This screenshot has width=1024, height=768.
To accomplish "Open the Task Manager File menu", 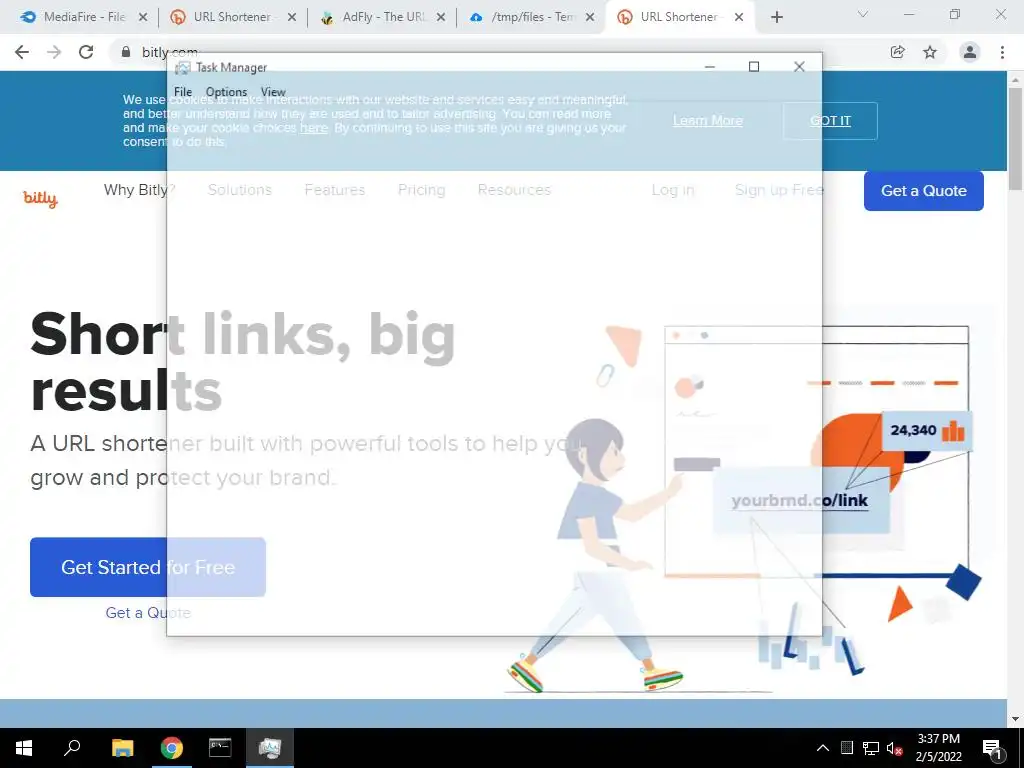I will point(183,92).
